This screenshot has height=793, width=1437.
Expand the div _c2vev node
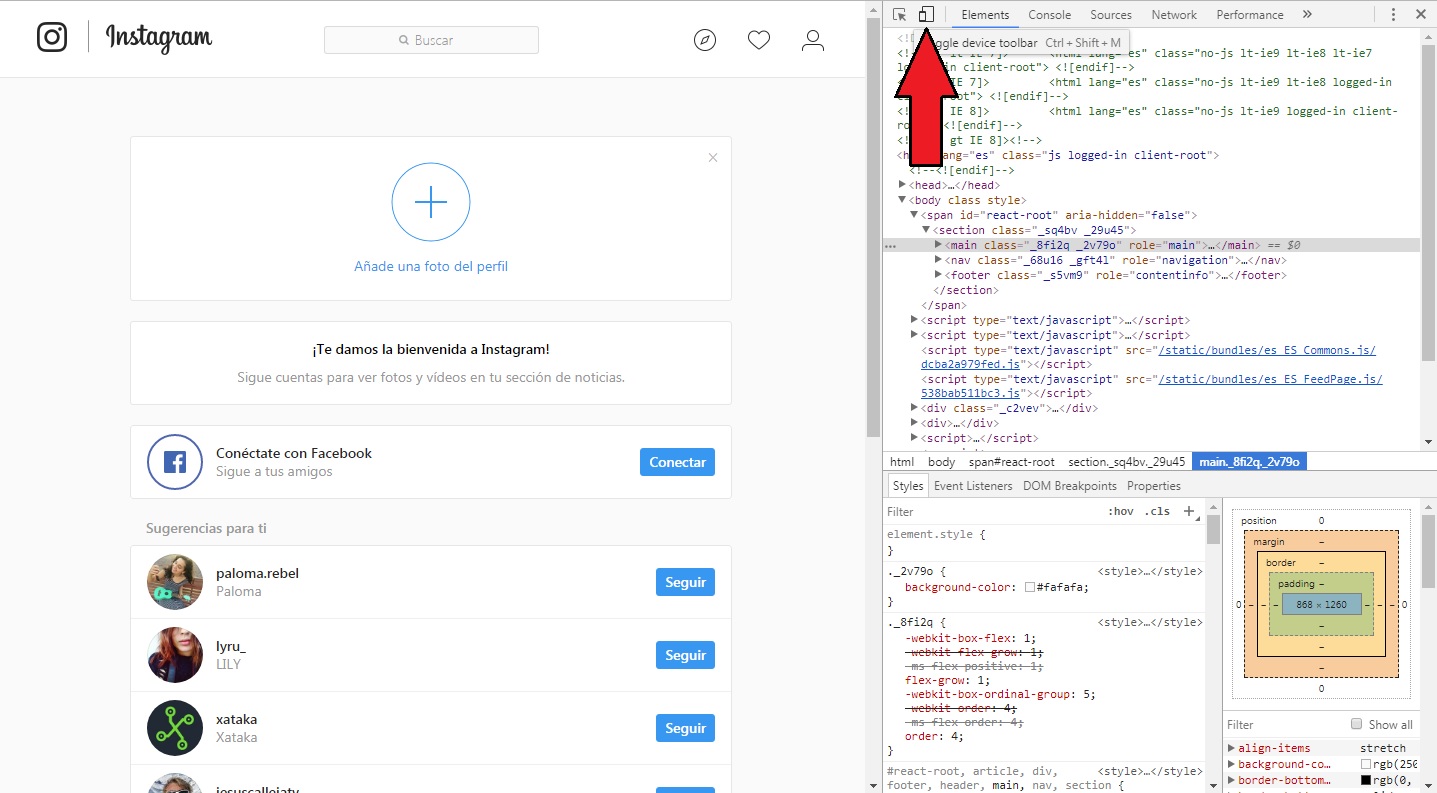coord(914,408)
